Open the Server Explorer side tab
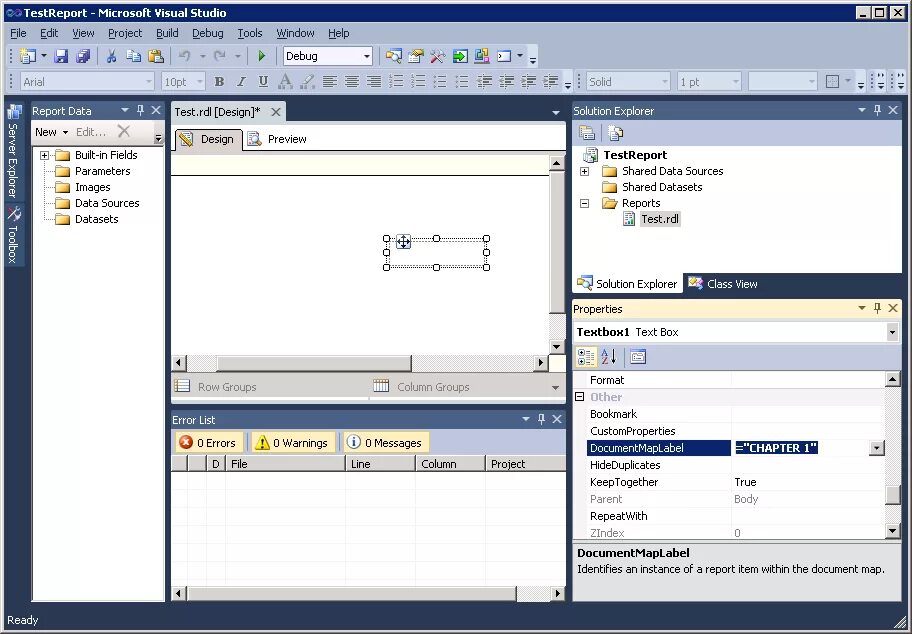 pos(14,152)
